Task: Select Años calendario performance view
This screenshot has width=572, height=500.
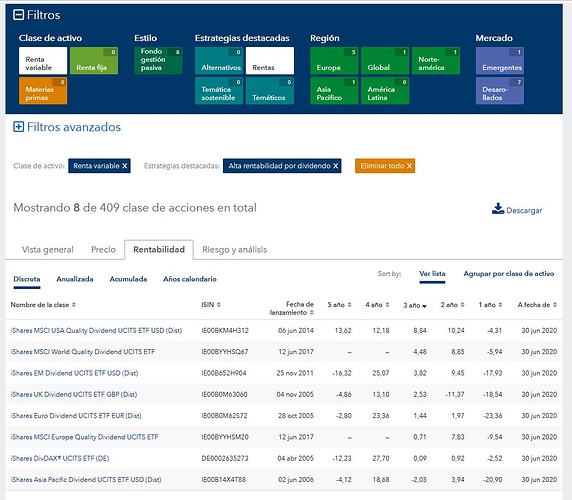Action: [x=190, y=279]
